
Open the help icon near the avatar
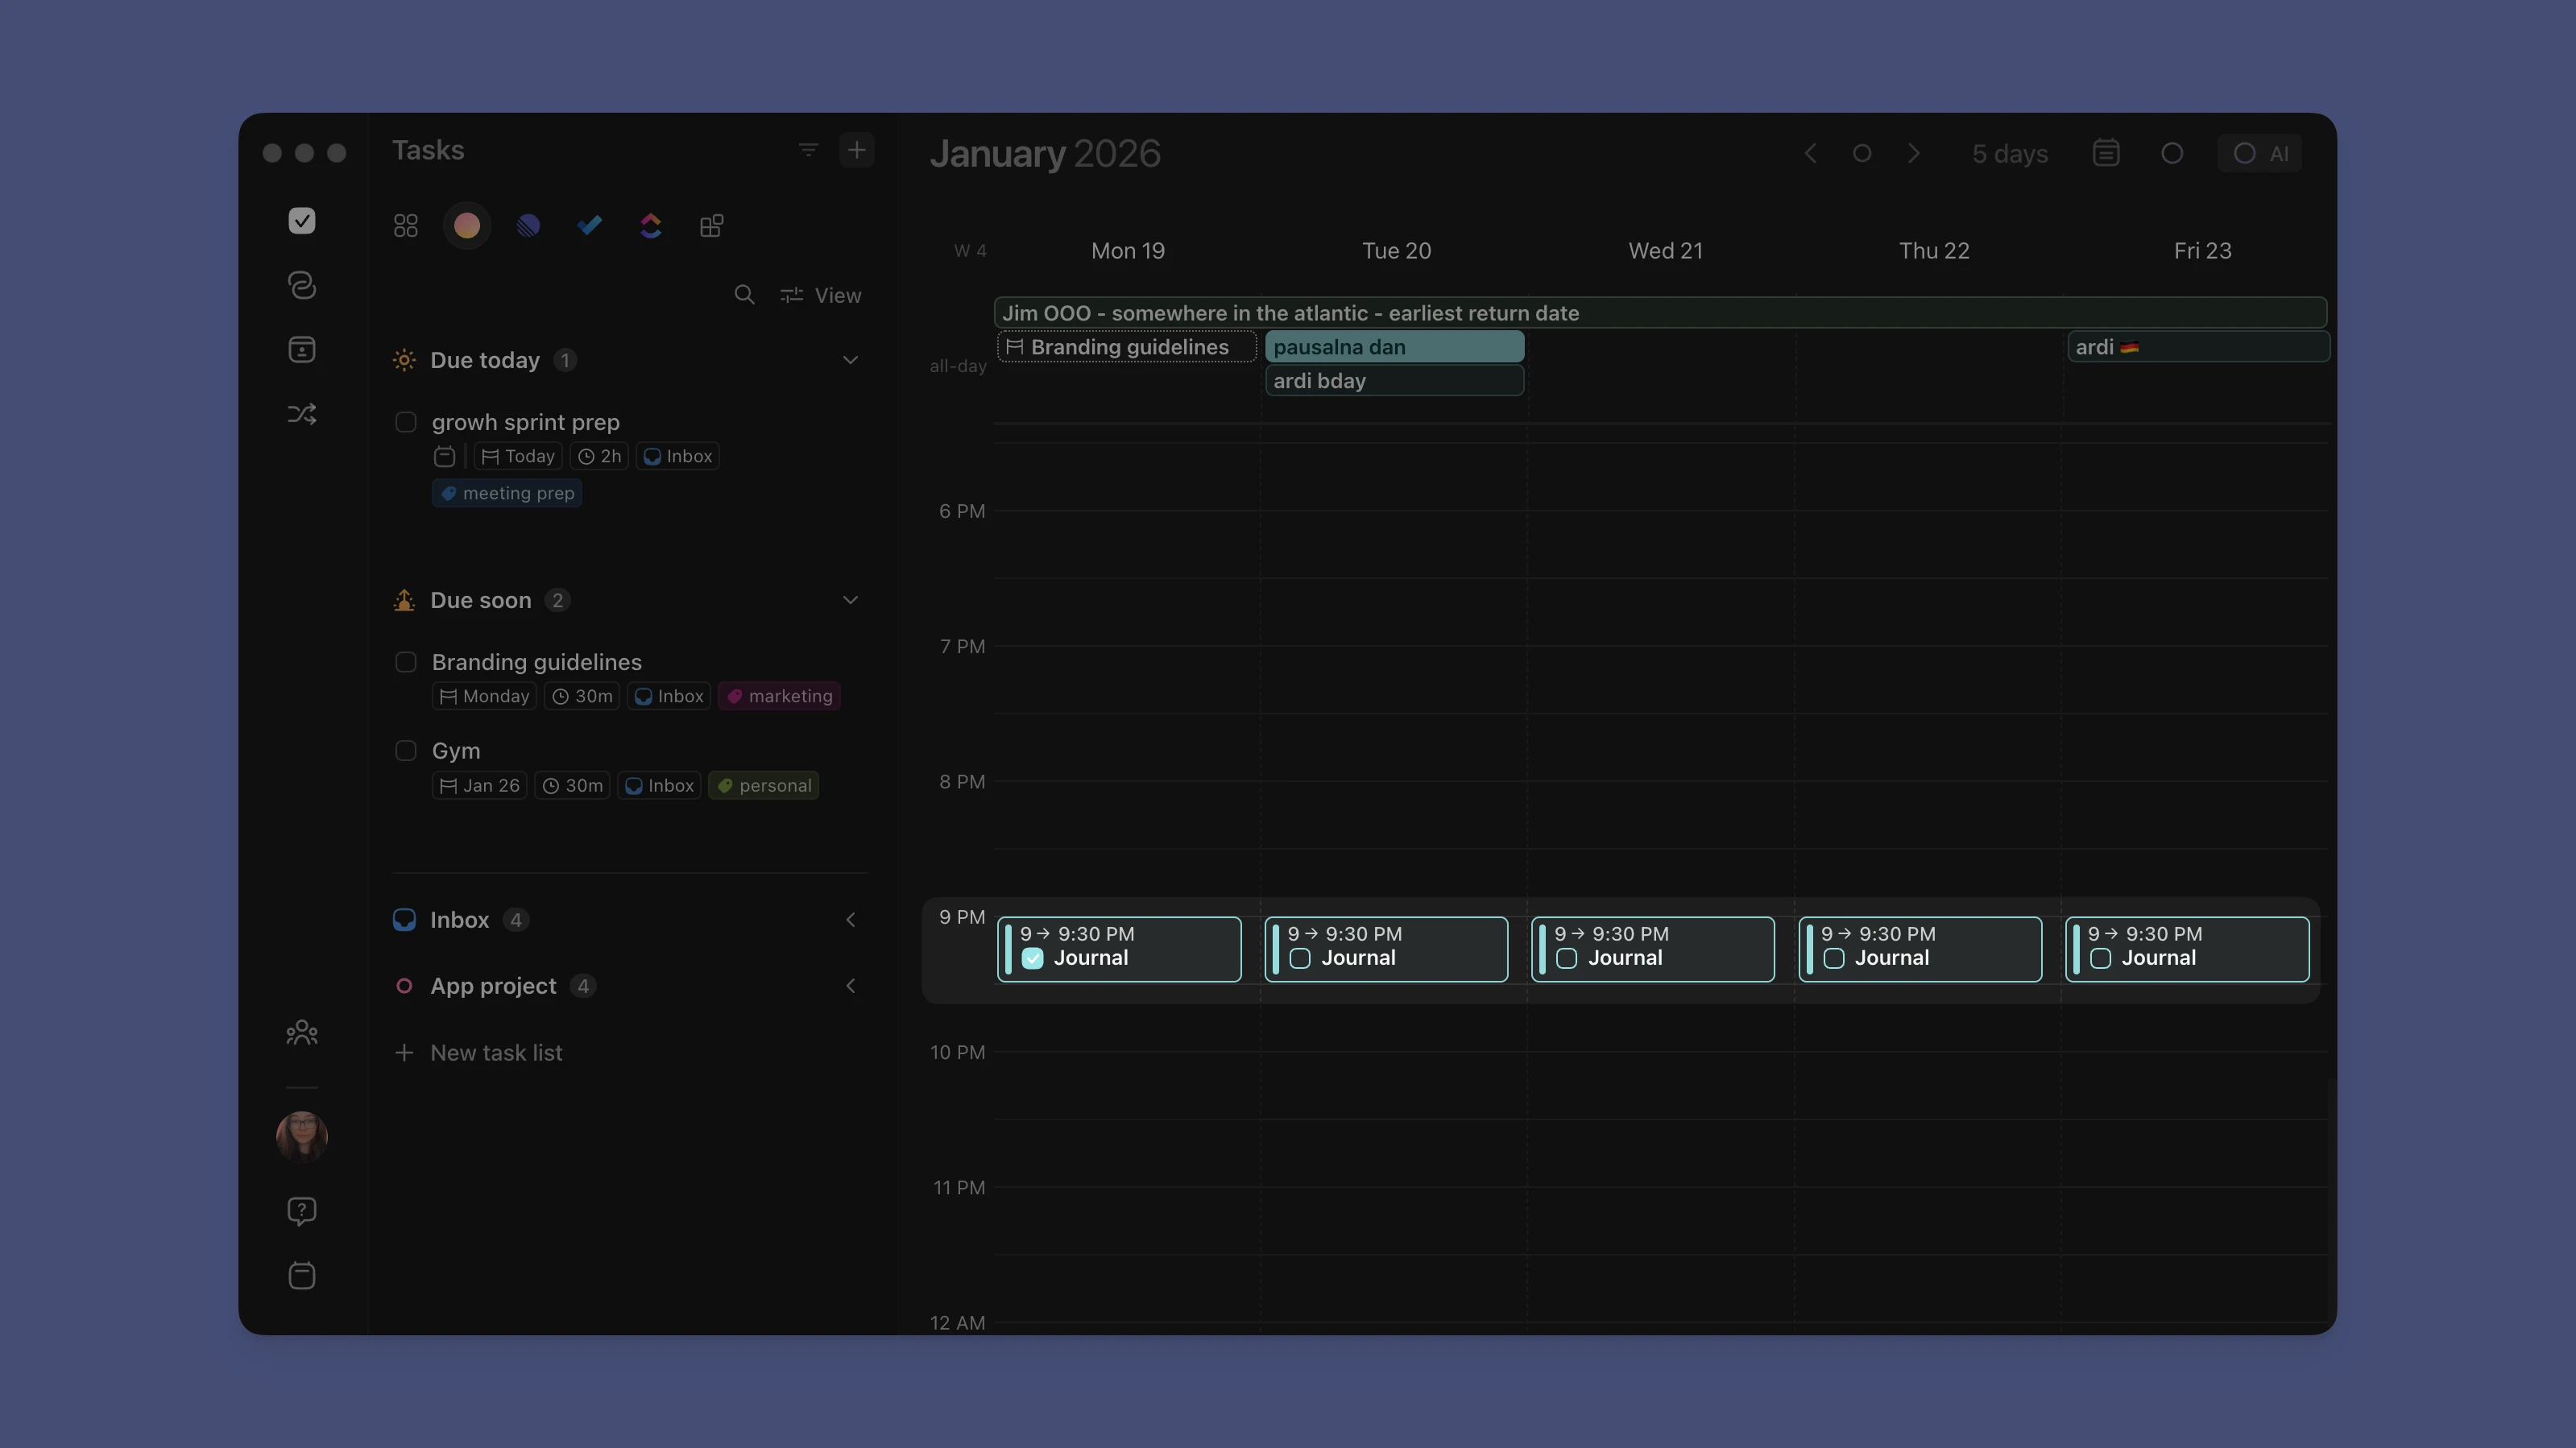(x=302, y=1211)
